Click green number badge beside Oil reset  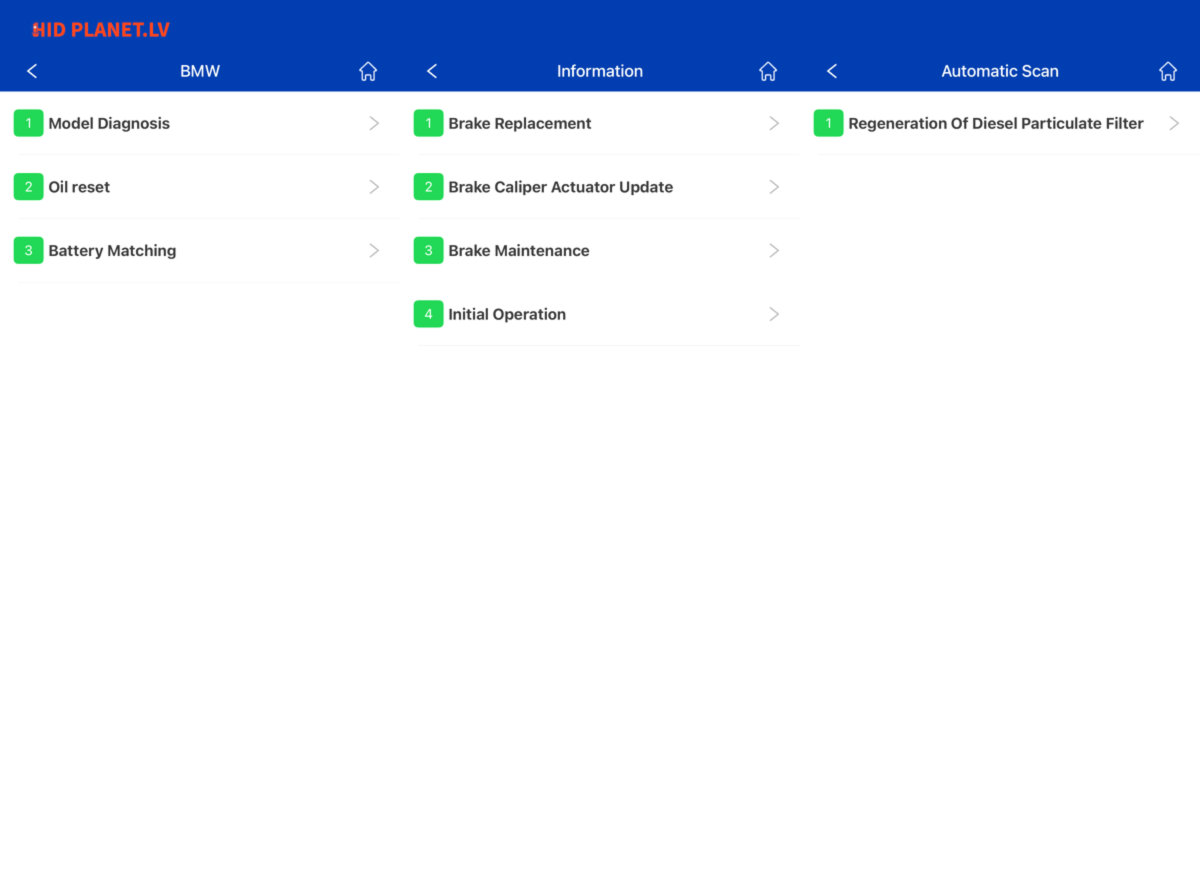(x=28, y=187)
